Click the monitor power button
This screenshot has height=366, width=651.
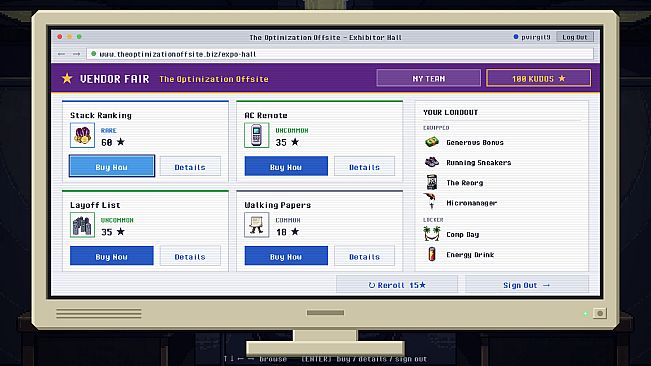pyautogui.click(x=600, y=313)
